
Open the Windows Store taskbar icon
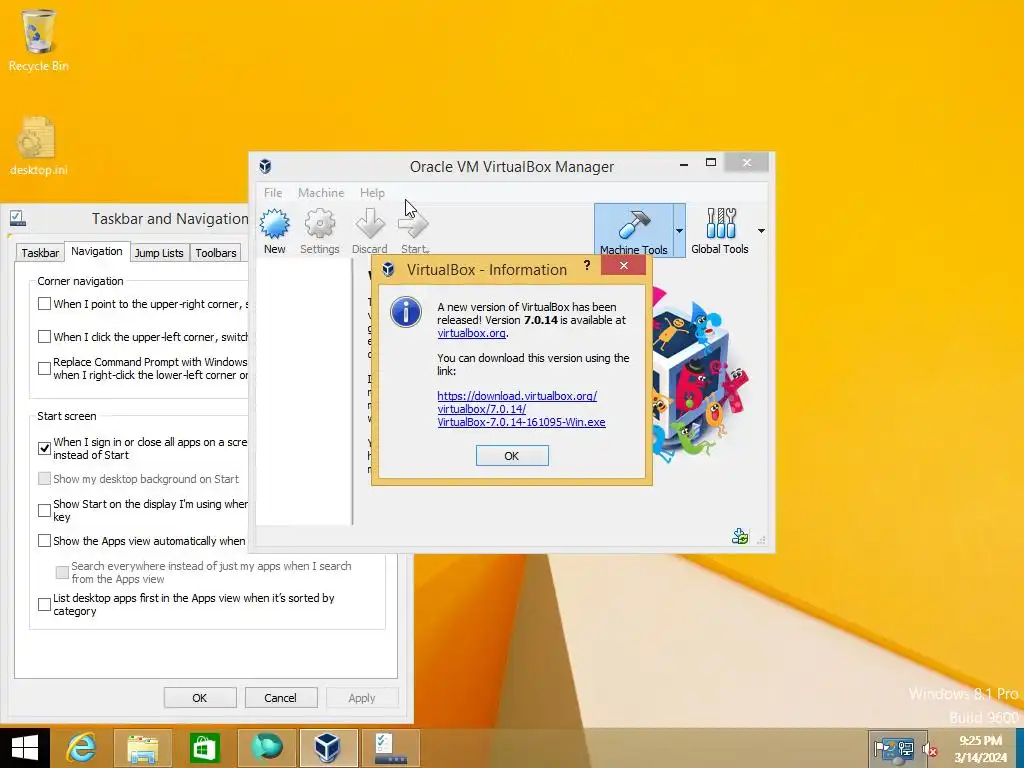pos(204,748)
